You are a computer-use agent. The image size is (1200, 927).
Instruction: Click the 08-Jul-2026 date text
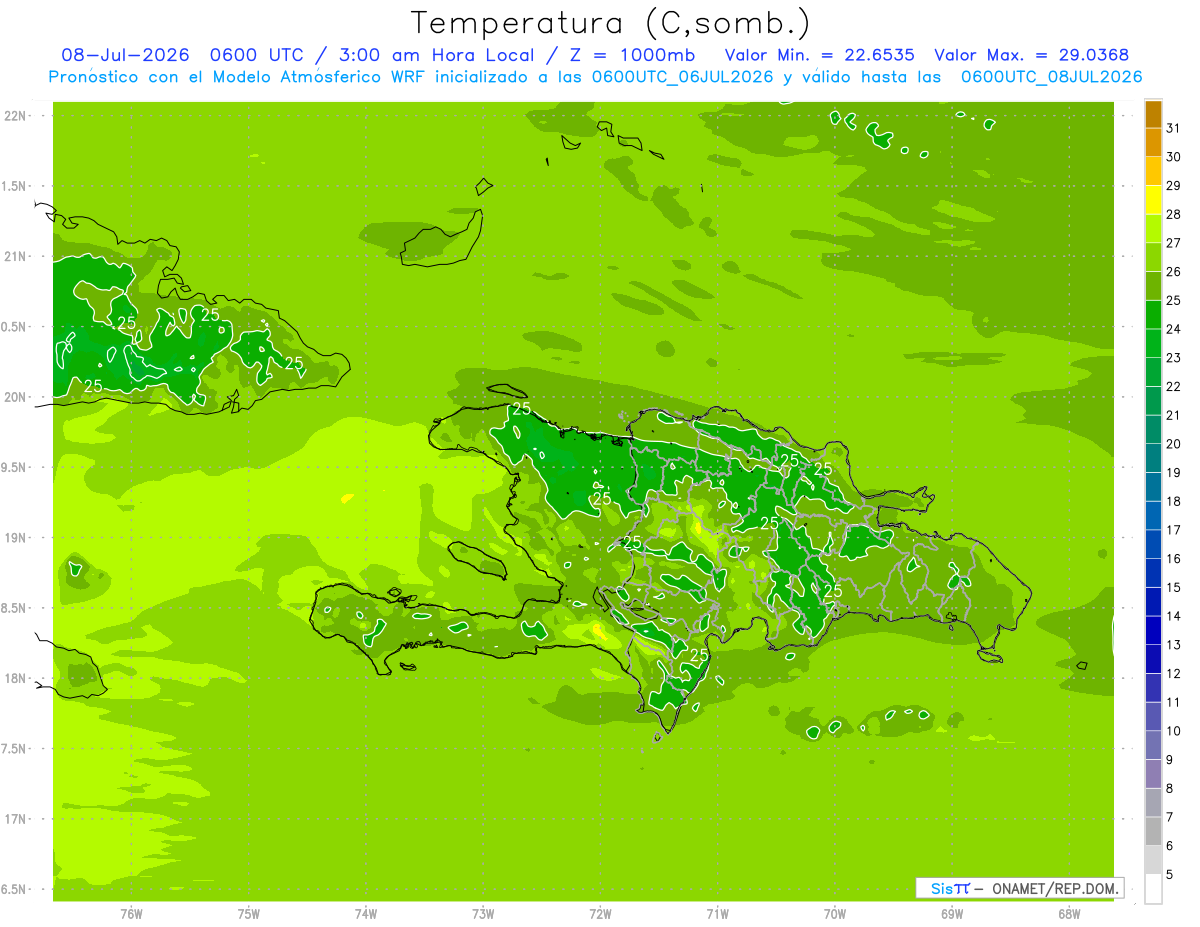coord(125,55)
